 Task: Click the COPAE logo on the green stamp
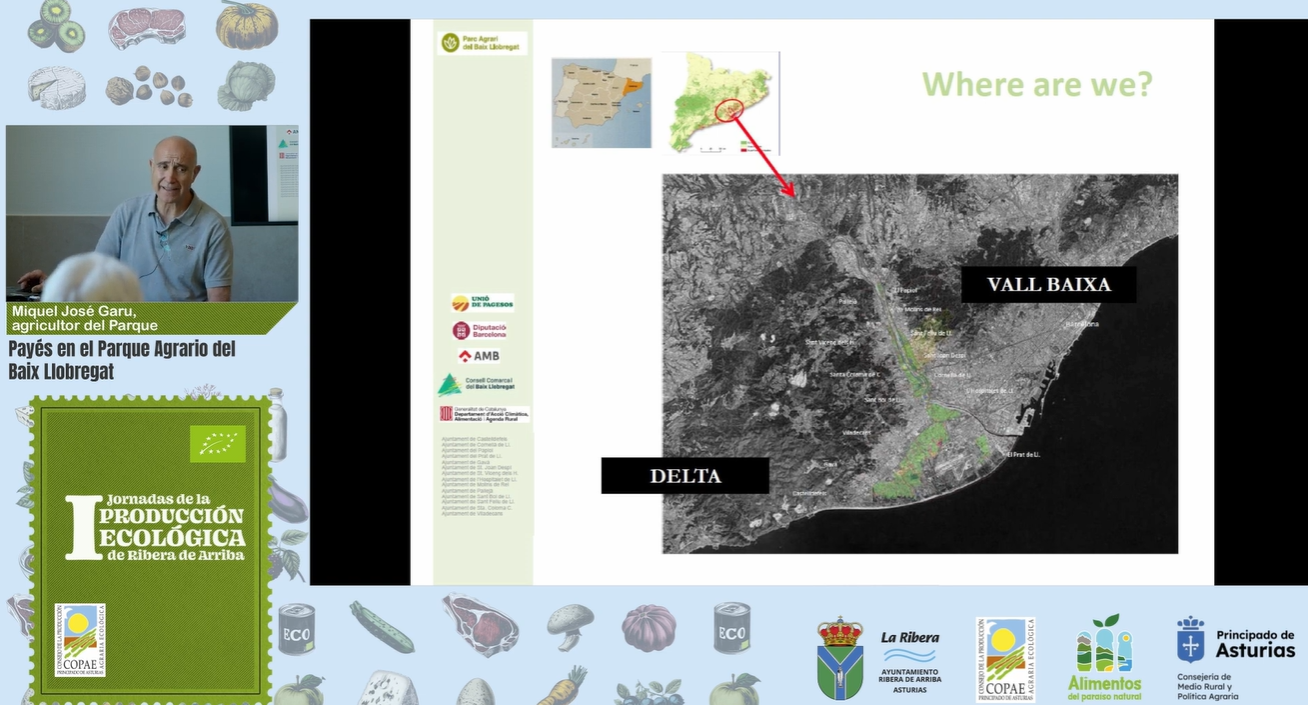(80, 640)
